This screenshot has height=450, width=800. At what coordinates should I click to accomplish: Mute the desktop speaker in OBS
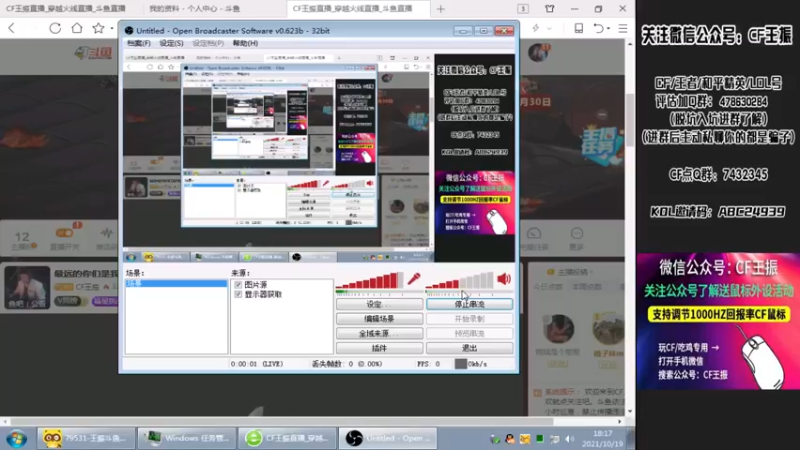(x=504, y=279)
